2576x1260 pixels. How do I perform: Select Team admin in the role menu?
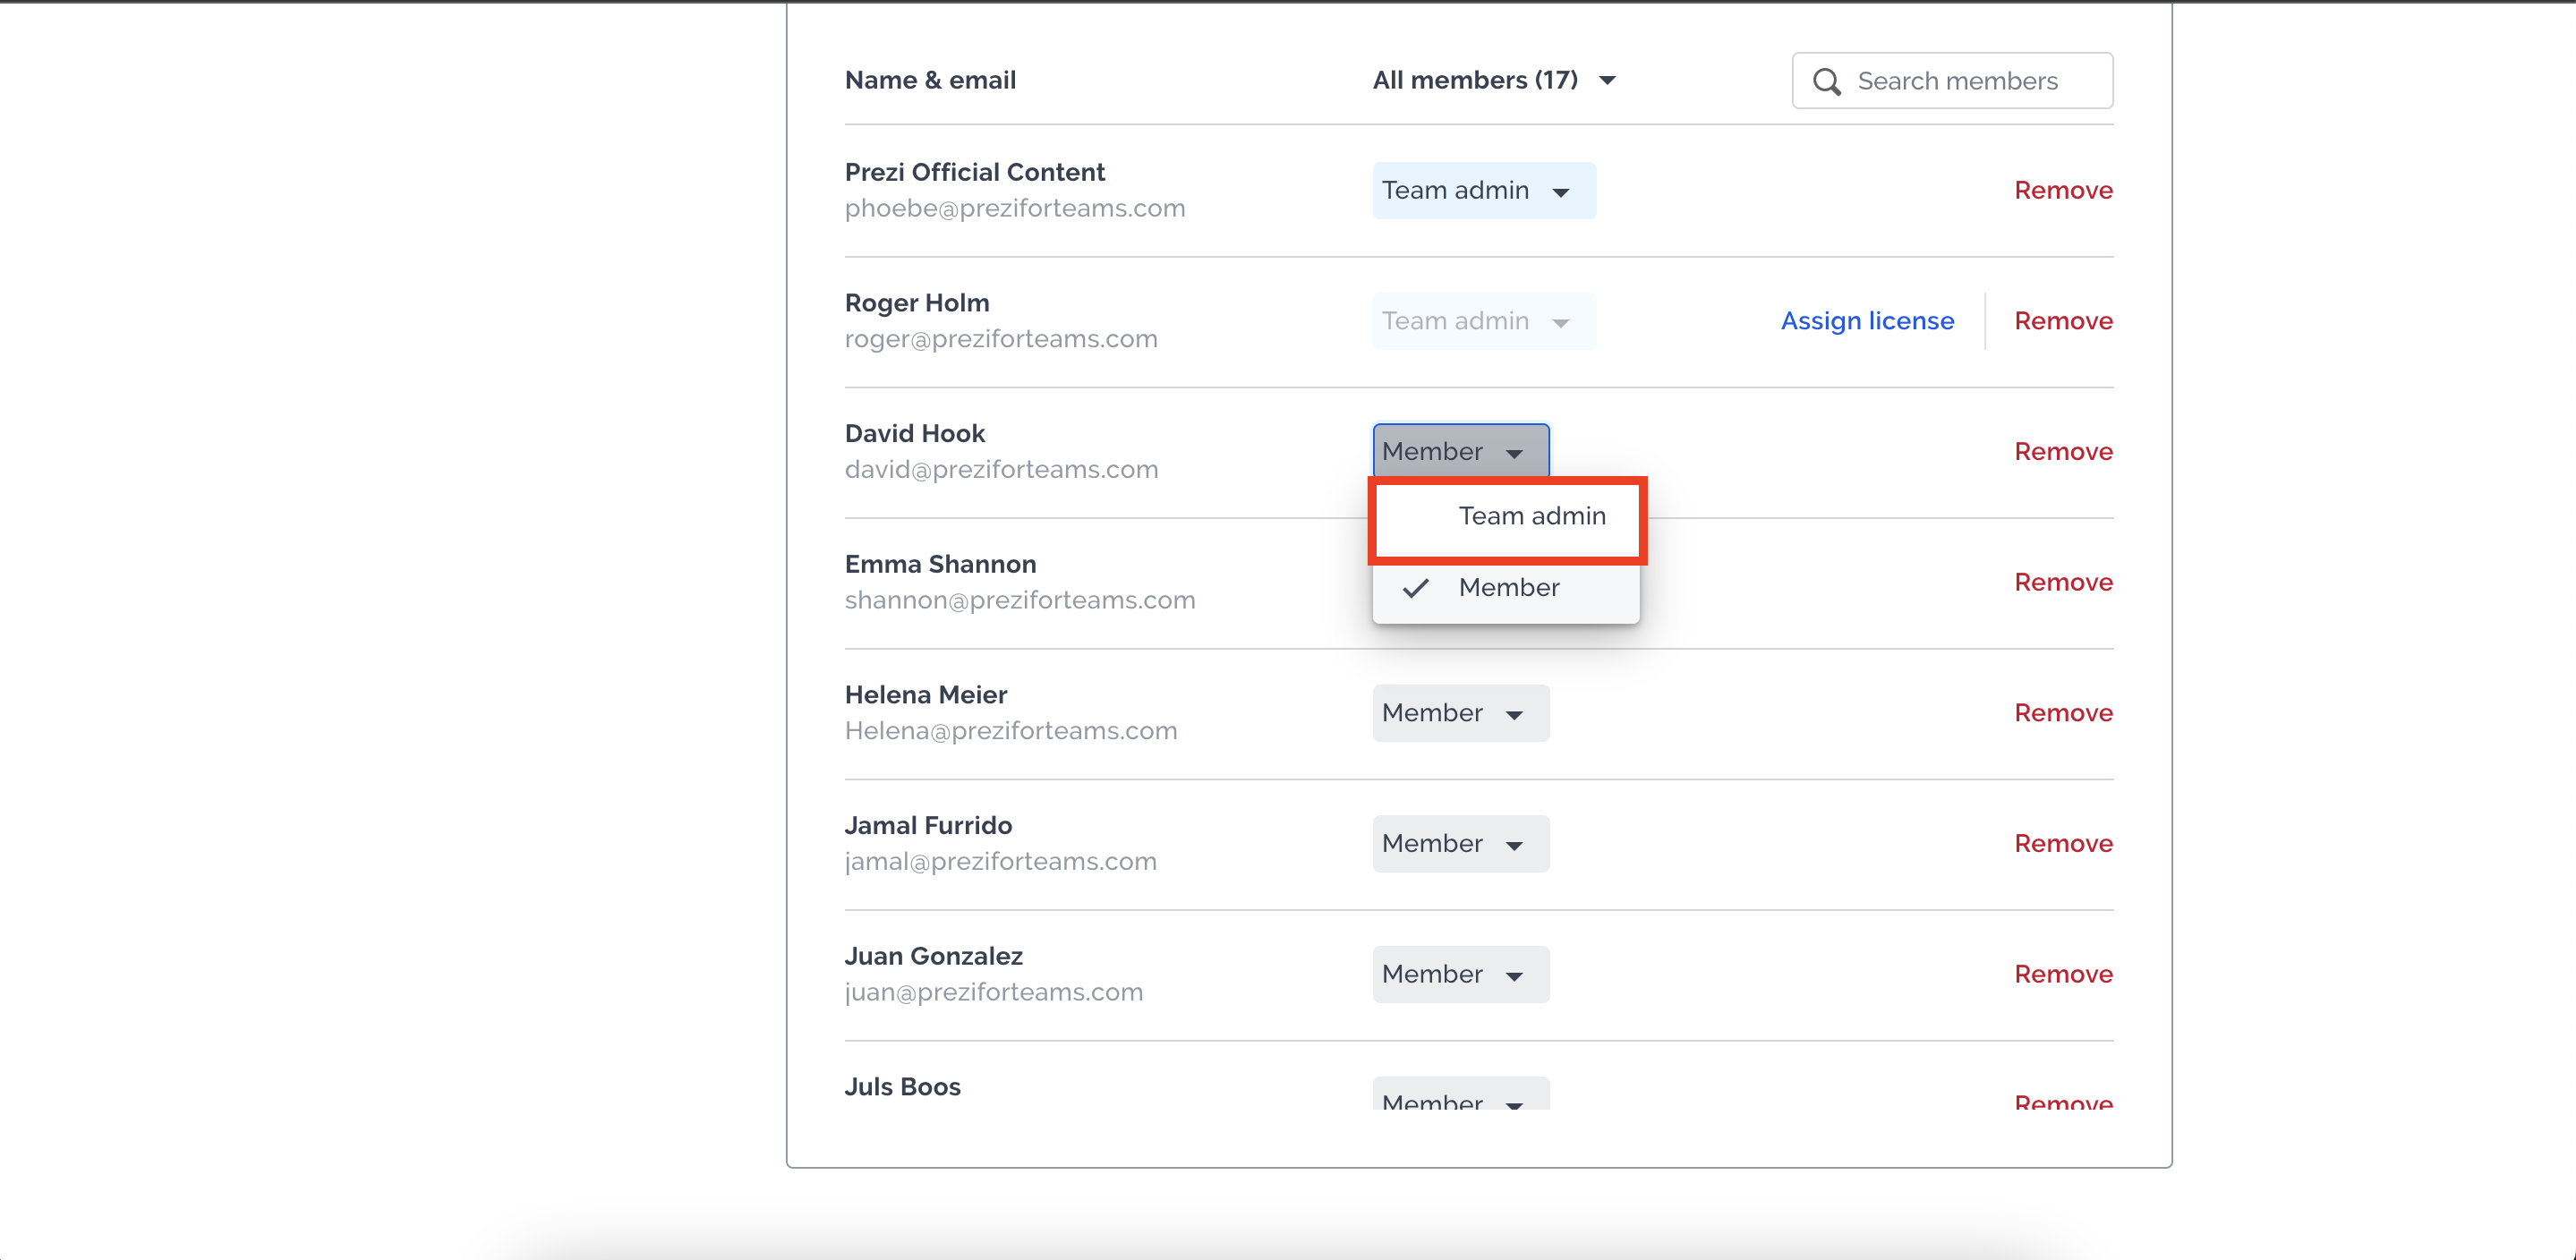[x=1531, y=516]
